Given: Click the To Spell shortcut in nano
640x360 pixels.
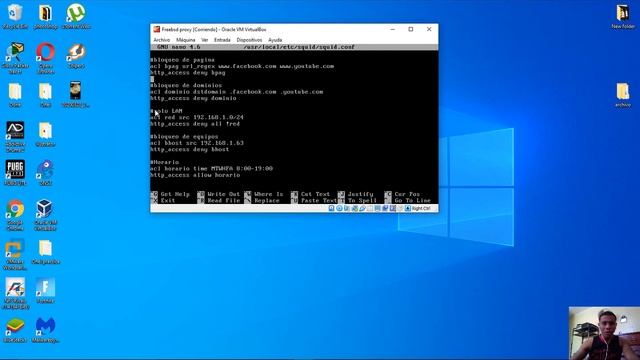Looking at the screenshot, I should (x=357, y=200).
